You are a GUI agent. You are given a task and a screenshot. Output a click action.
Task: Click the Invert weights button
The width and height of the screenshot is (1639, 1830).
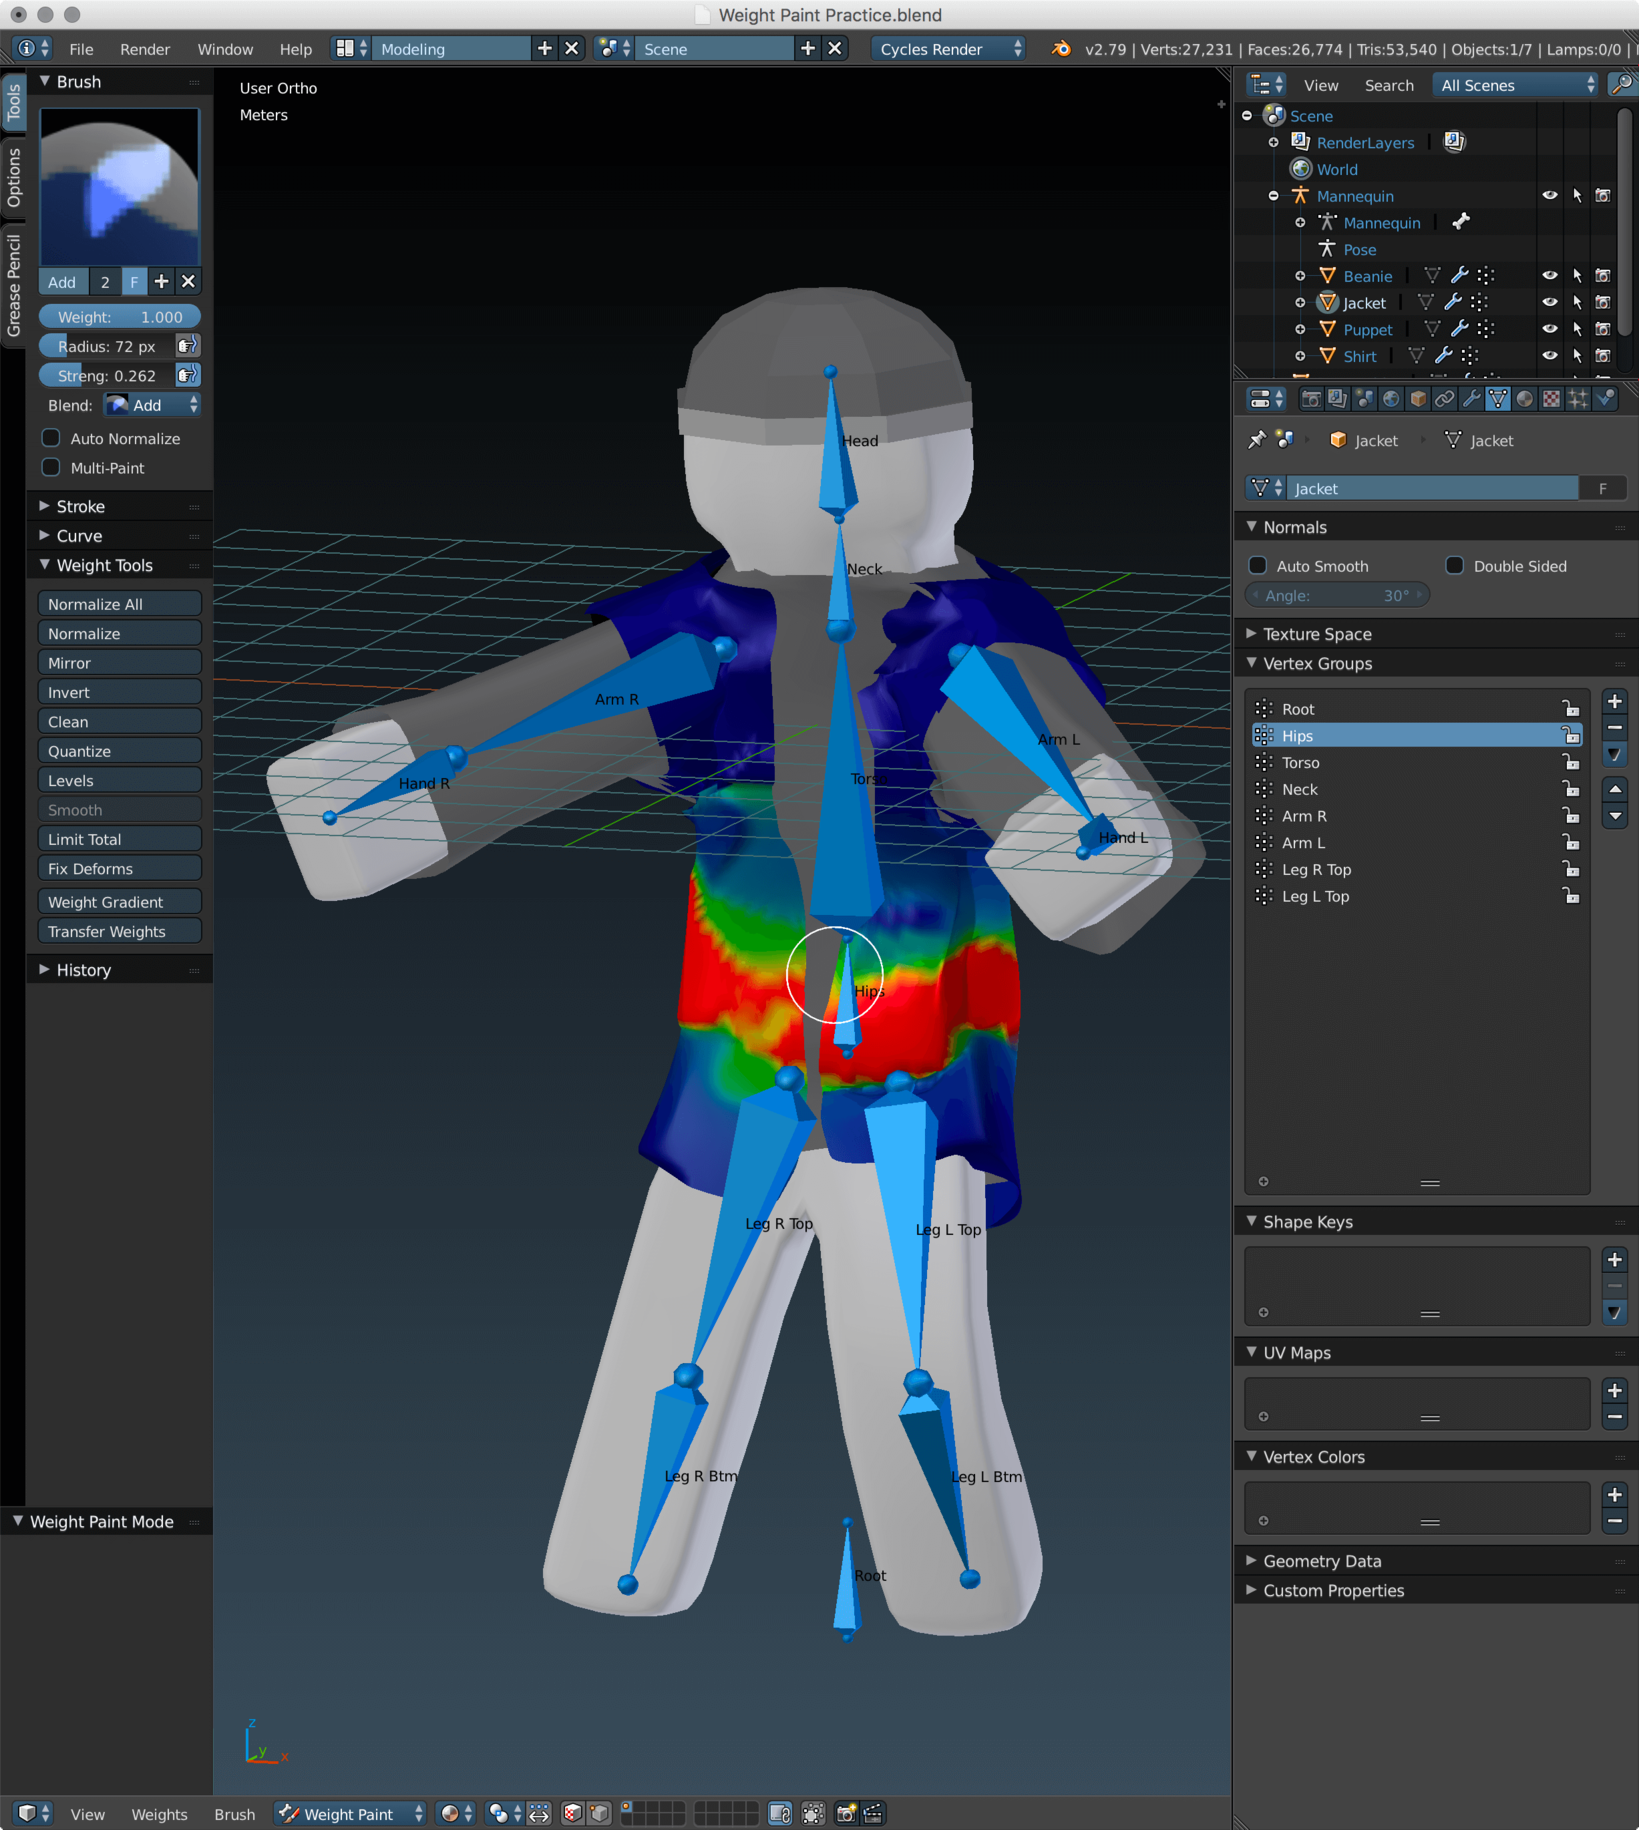[119, 692]
